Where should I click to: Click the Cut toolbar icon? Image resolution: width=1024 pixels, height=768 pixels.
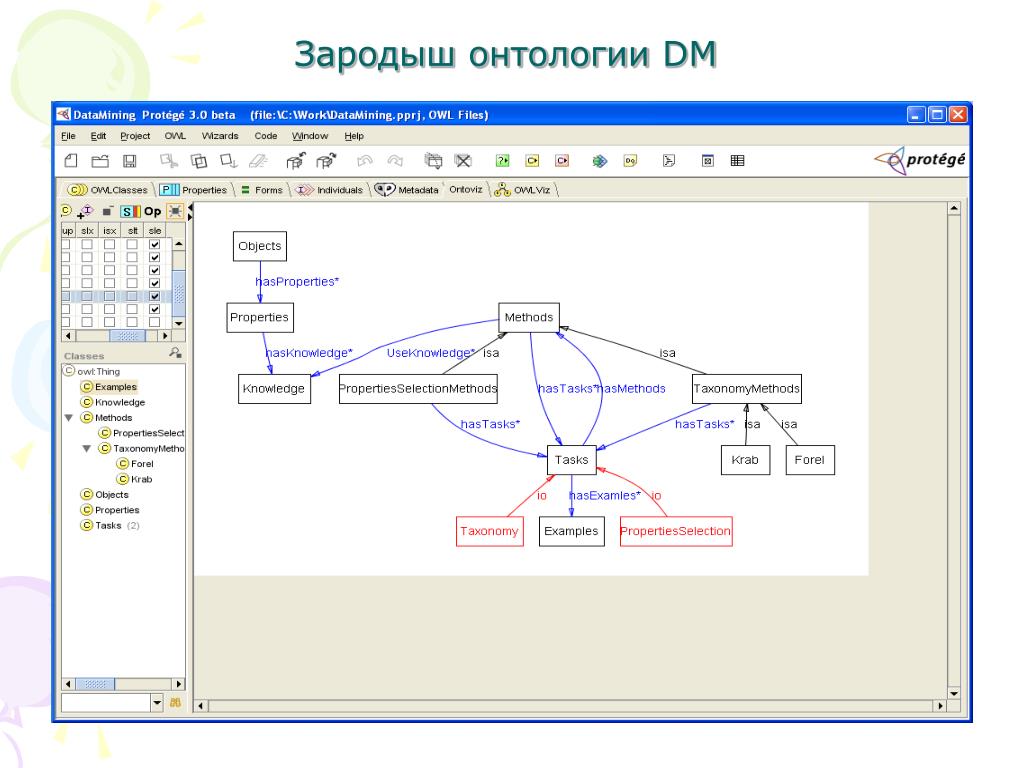(168, 161)
